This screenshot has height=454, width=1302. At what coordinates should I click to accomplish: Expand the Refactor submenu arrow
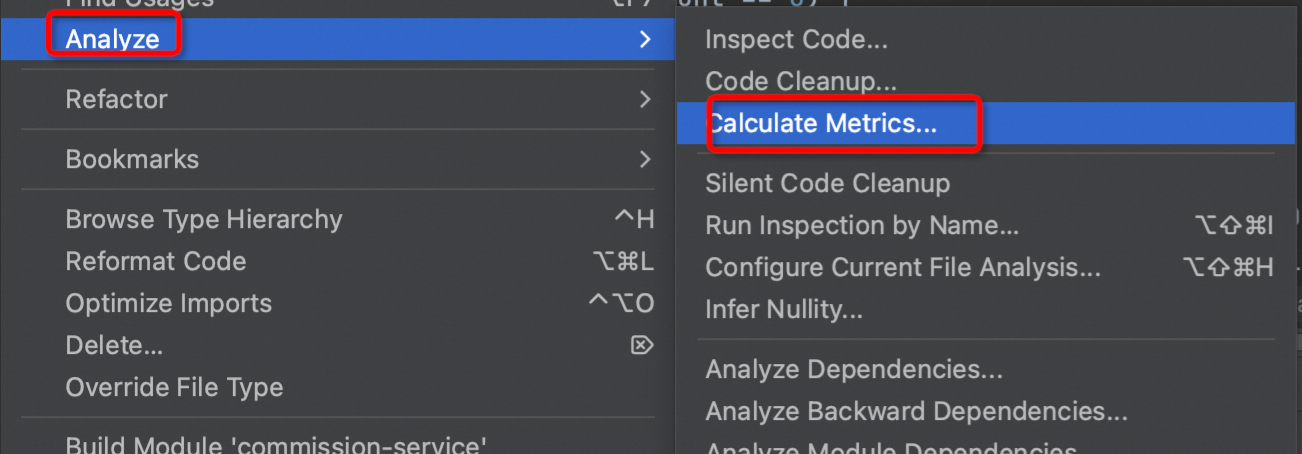(645, 99)
